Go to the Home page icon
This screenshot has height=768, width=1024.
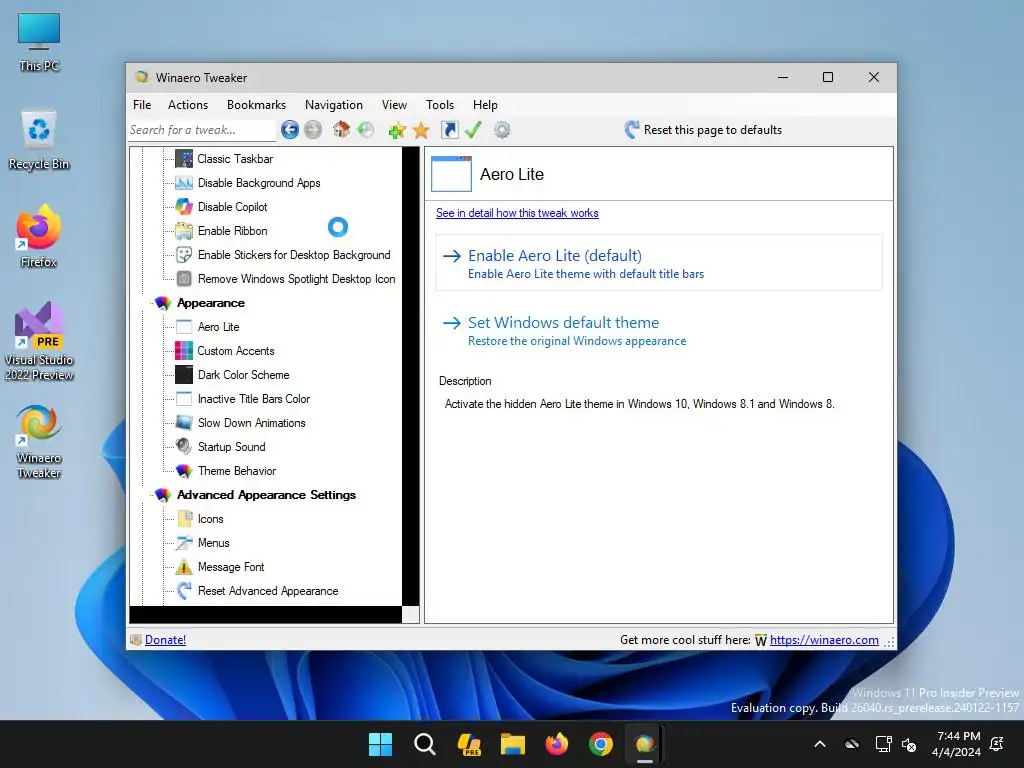(342, 130)
